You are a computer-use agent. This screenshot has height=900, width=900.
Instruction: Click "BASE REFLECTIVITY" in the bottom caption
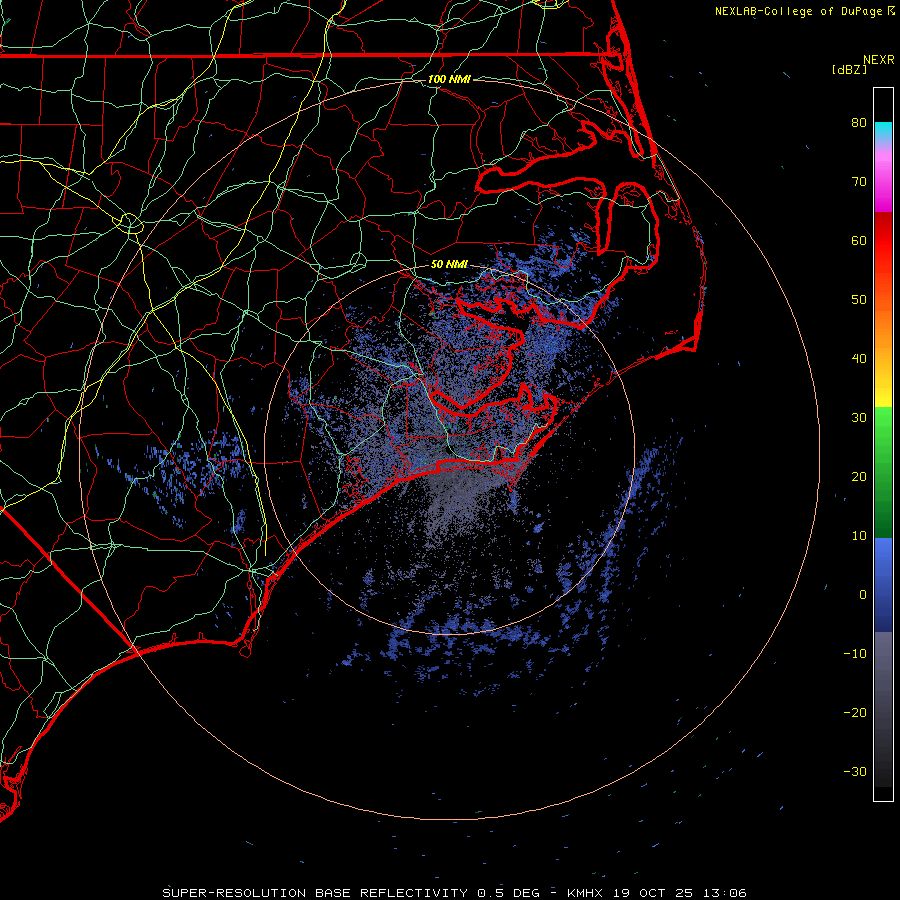pos(391,893)
